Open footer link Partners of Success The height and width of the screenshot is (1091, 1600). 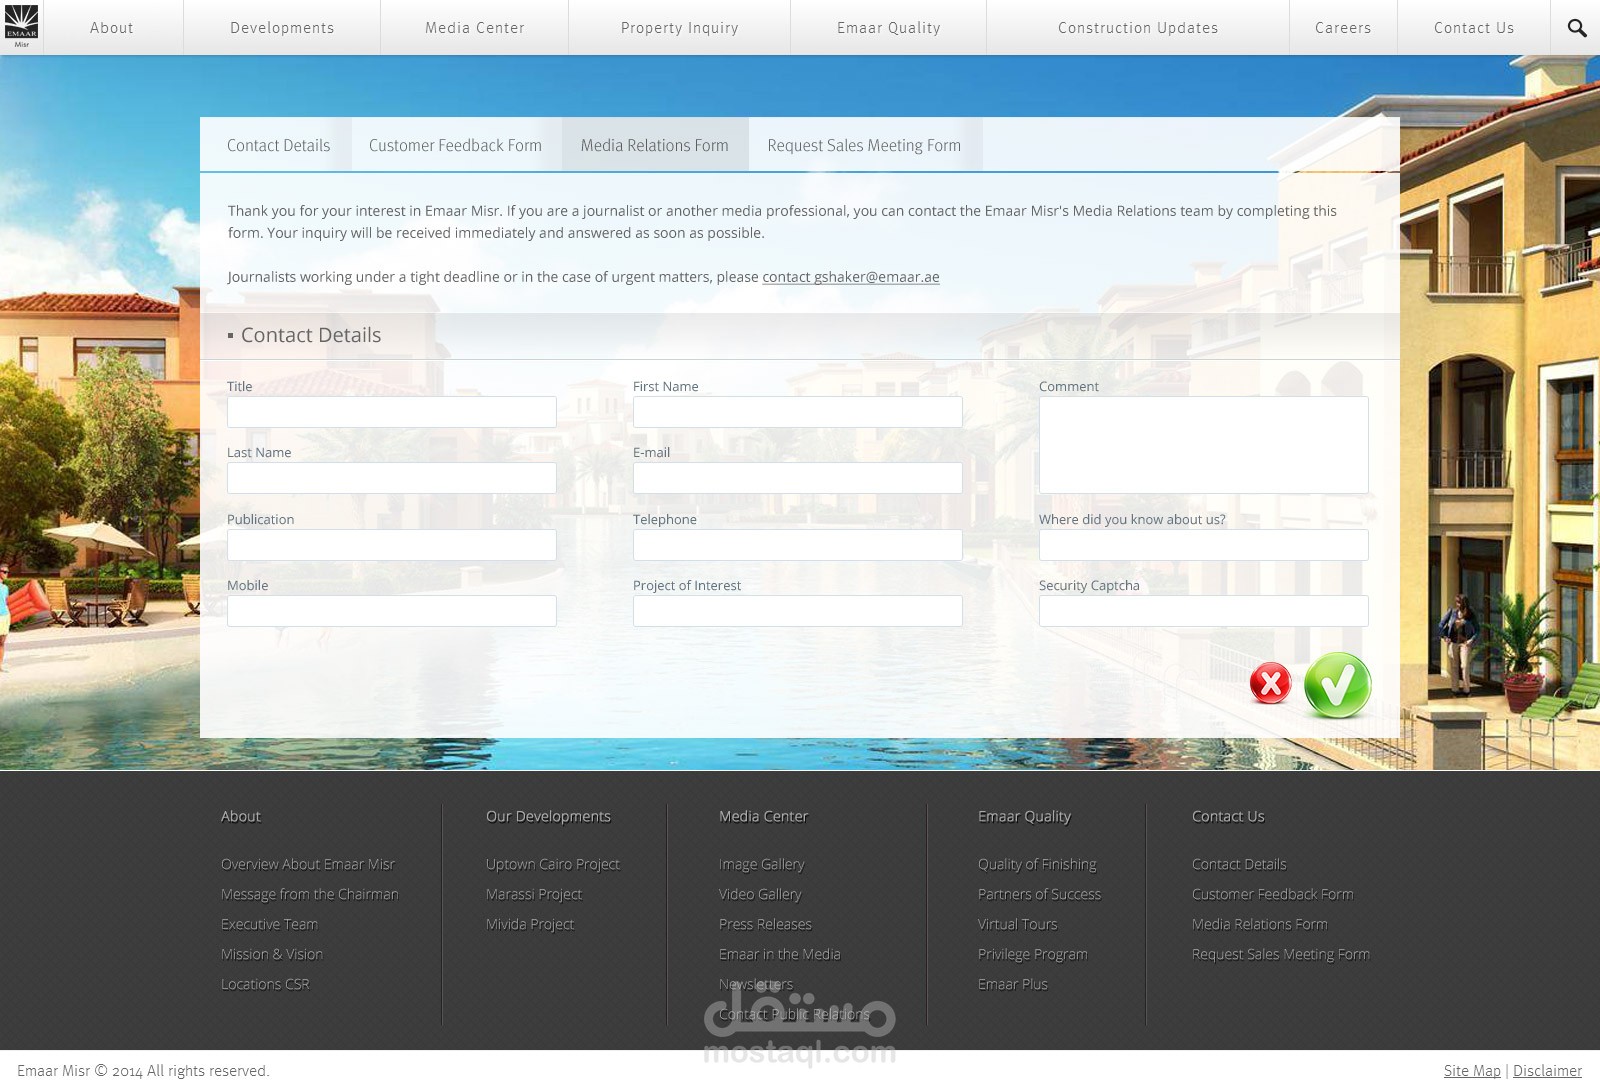click(1040, 894)
